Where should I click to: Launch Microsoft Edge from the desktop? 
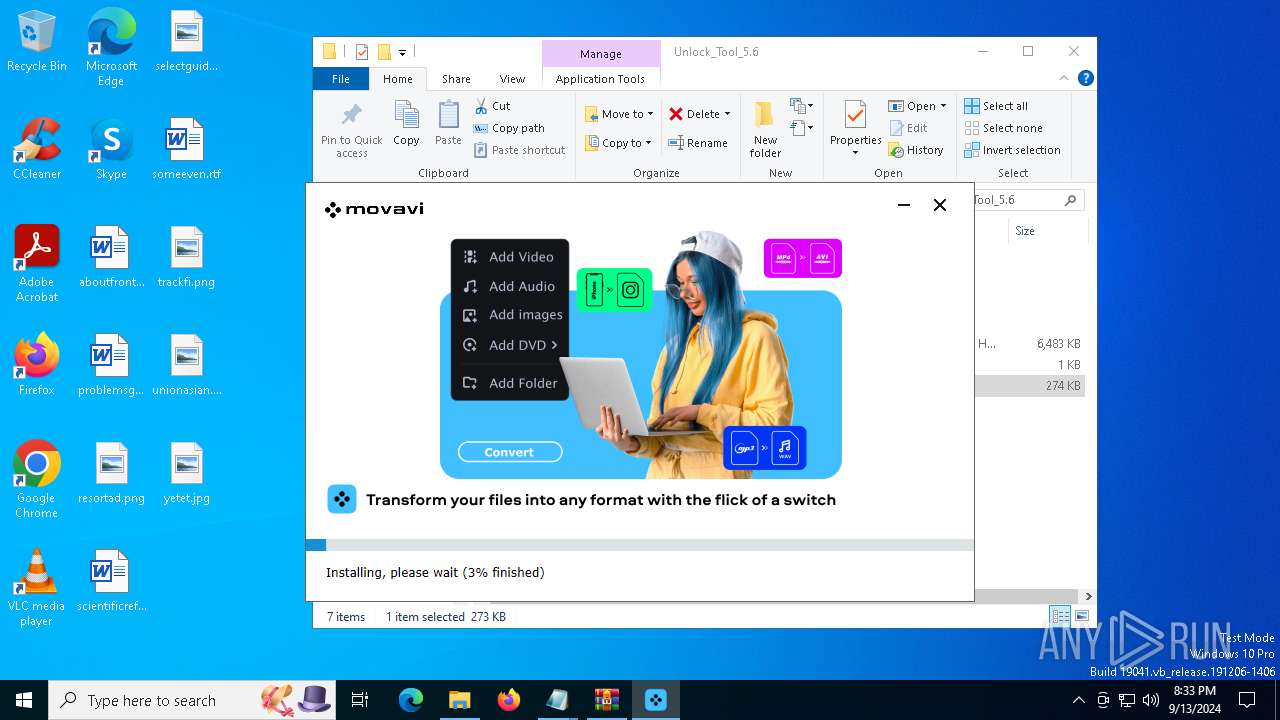click(111, 47)
